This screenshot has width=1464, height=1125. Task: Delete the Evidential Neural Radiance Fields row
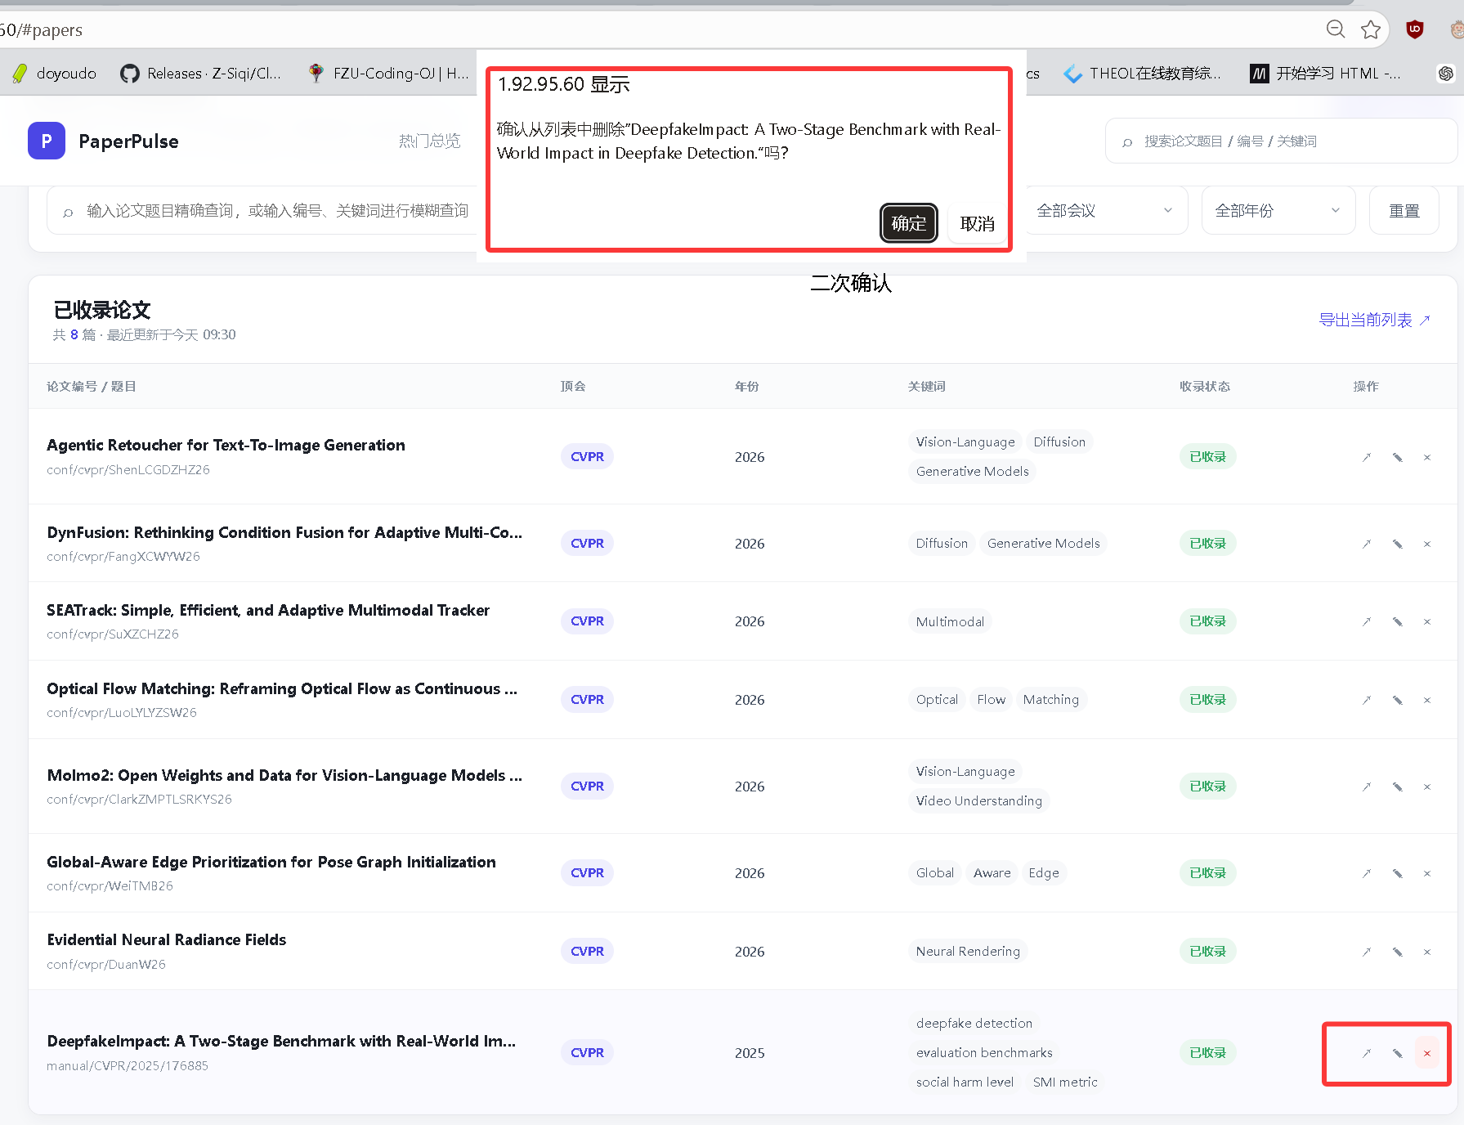coord(1427,952)
